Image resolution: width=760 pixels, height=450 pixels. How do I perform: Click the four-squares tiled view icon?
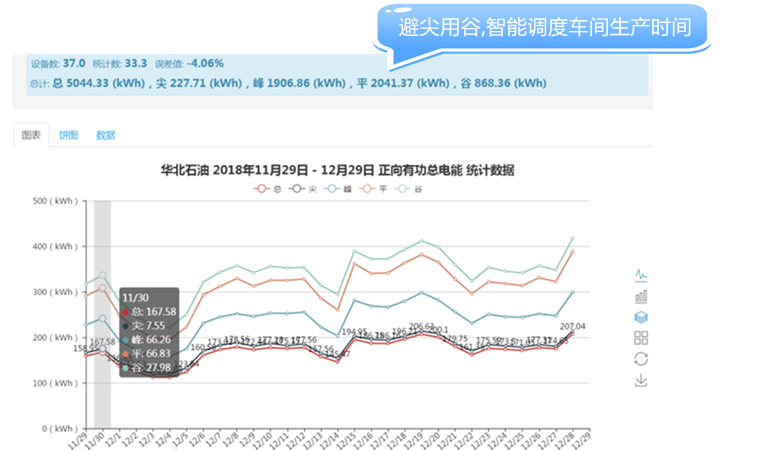click(641, 338)
